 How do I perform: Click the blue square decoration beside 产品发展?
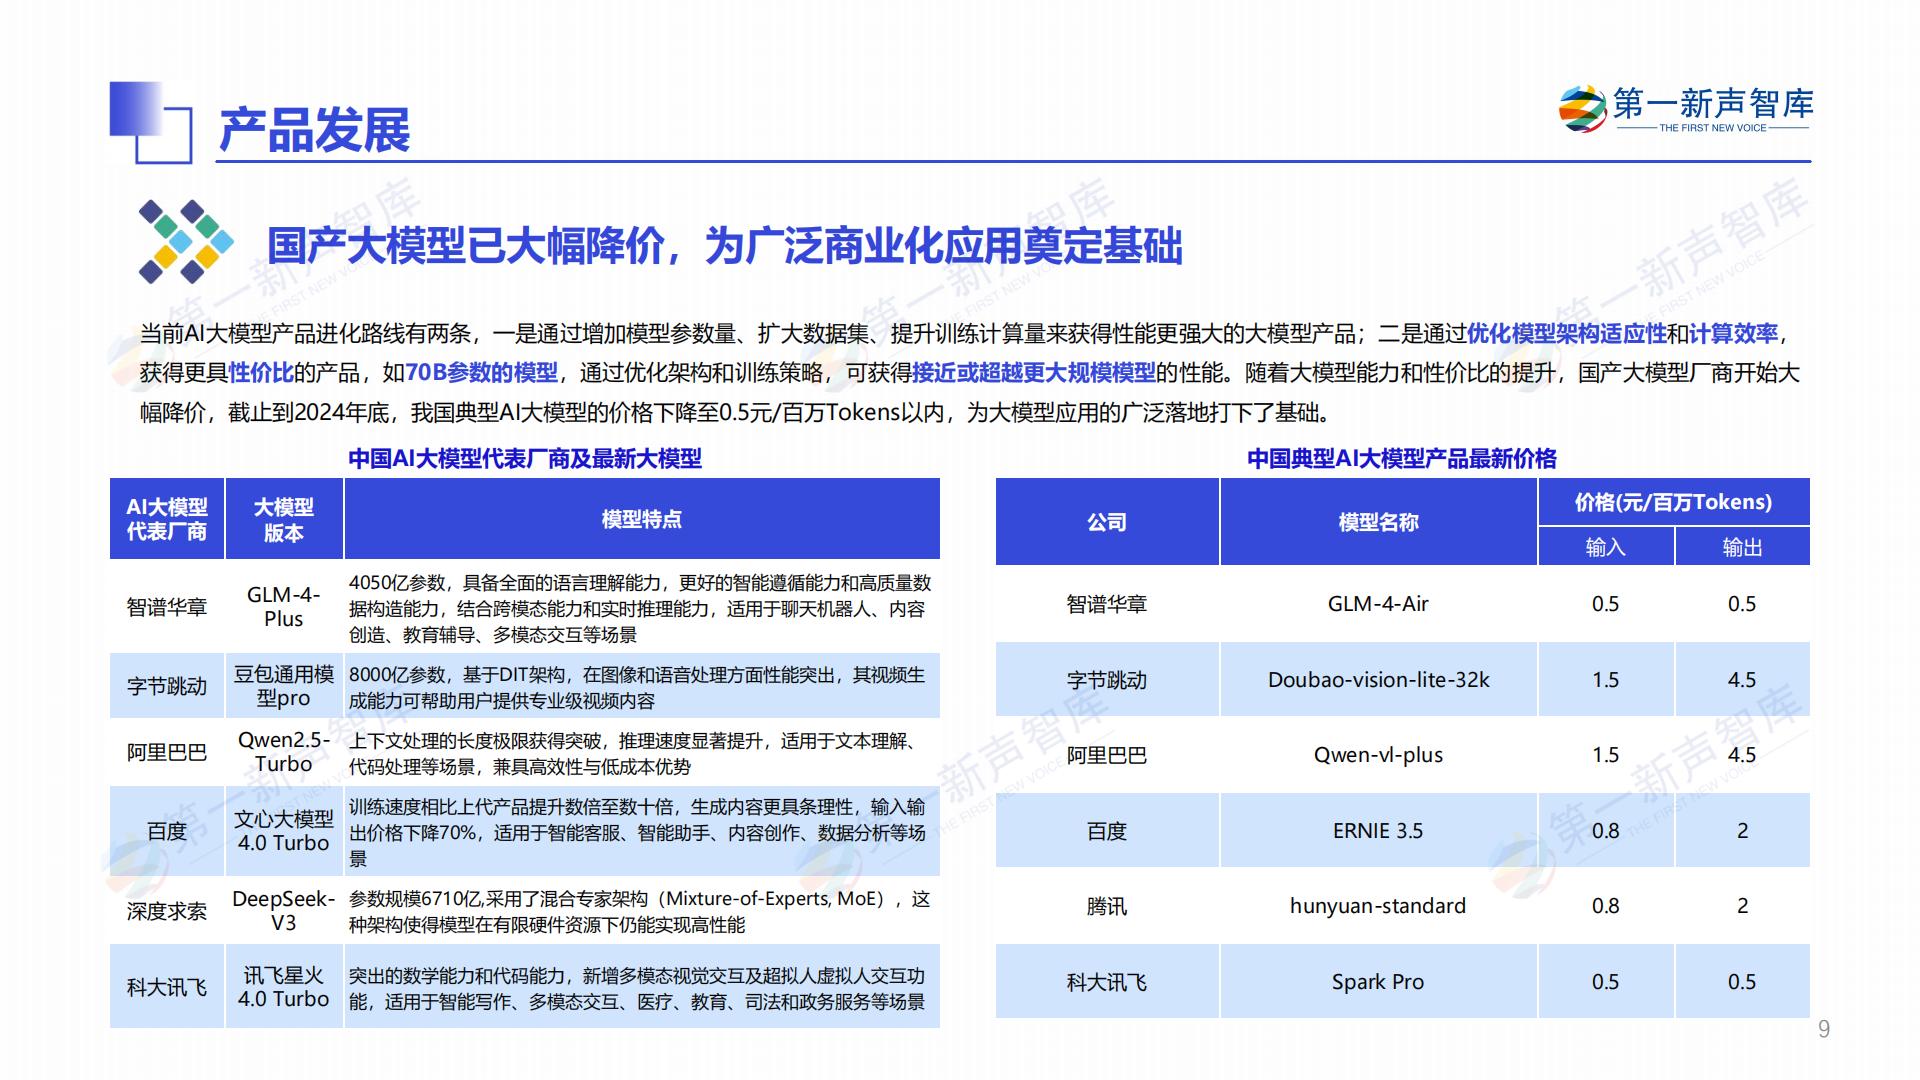pos(150,122)
